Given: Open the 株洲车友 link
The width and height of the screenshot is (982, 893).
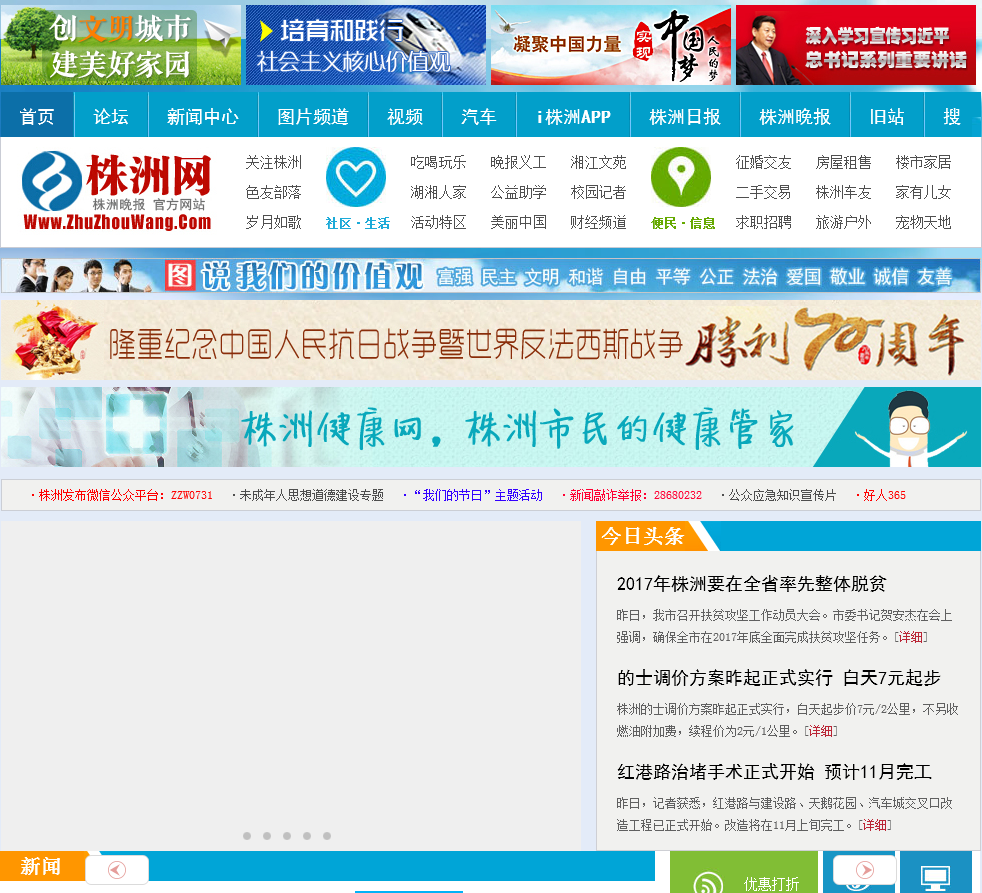Looking at the screenshot, I should point(844,192).
